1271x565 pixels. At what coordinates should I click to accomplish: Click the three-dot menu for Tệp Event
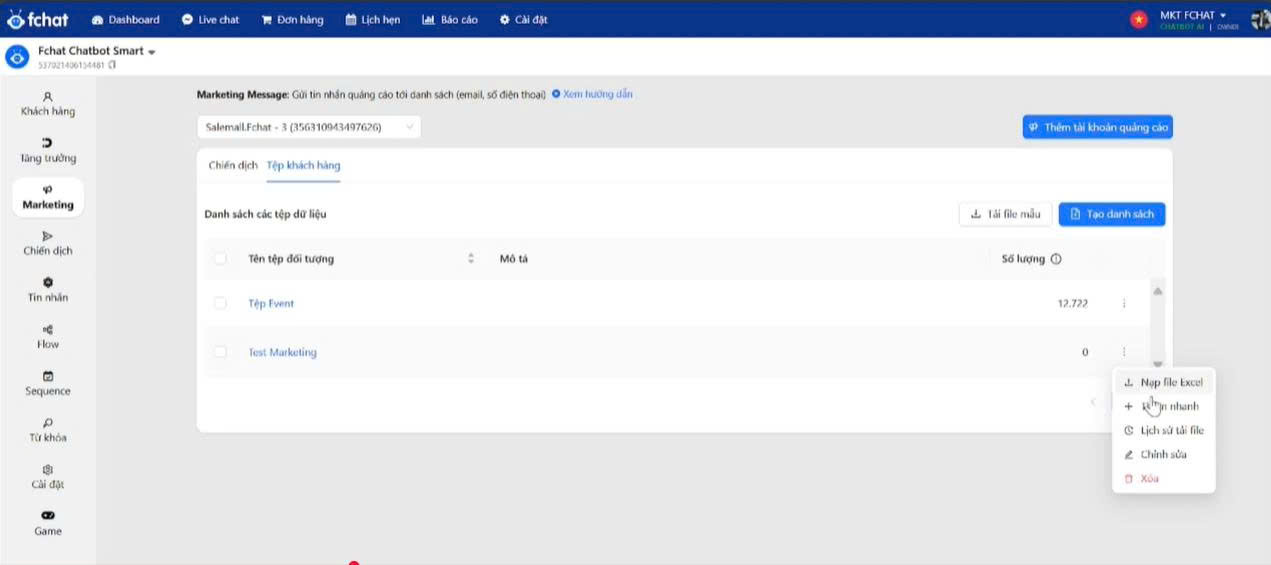[1124, 303]
